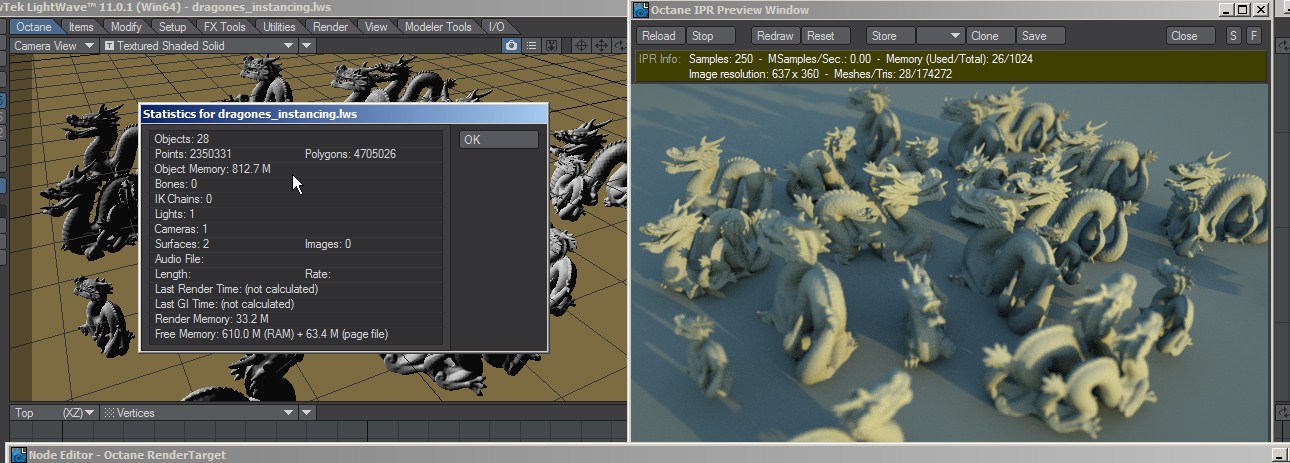Viewport: 1290px width, 463px height.
Task: Click 'Image resolution: 637 x 360' text
Action: tap(756, 74)
